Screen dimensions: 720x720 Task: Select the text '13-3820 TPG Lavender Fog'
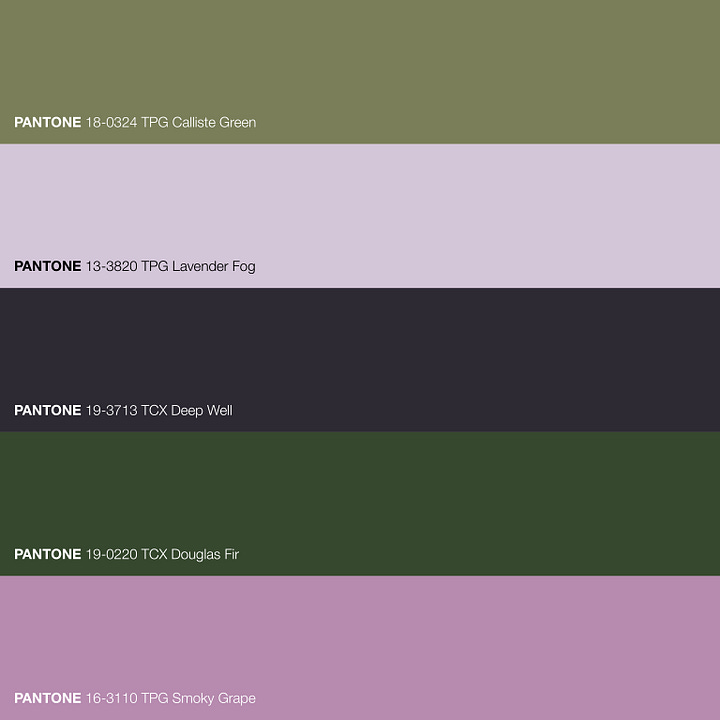pyautogui.click(x=170, y=267)
